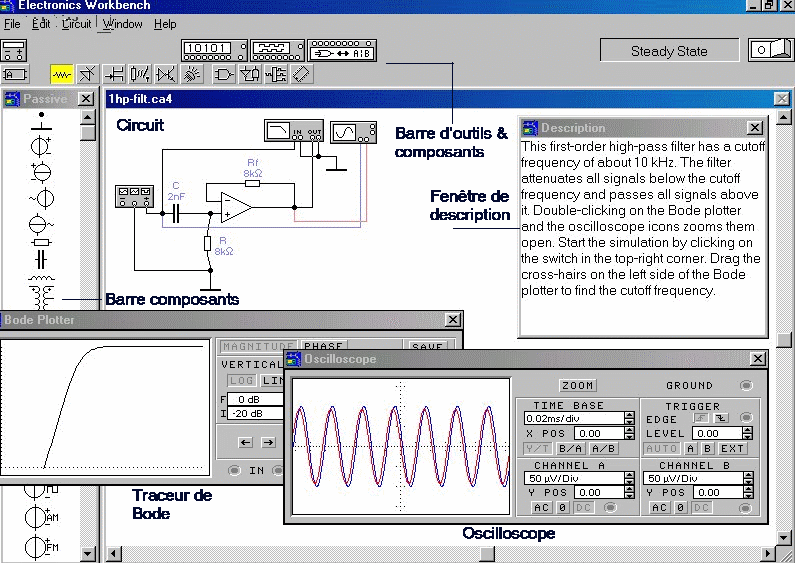This screenshot has width=795, height=563.
Task: Pick the FM source in Passive panel
Action: coord(42,547)
